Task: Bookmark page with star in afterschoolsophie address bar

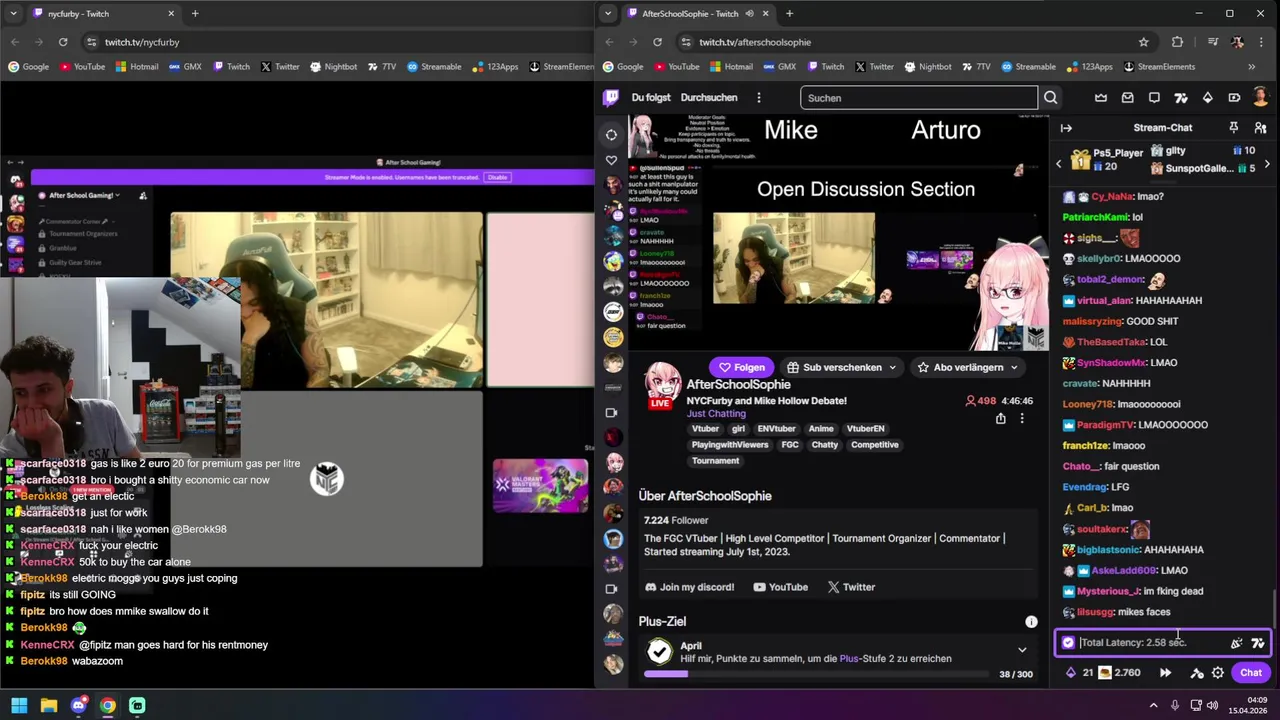Action: pos(1143,42)
